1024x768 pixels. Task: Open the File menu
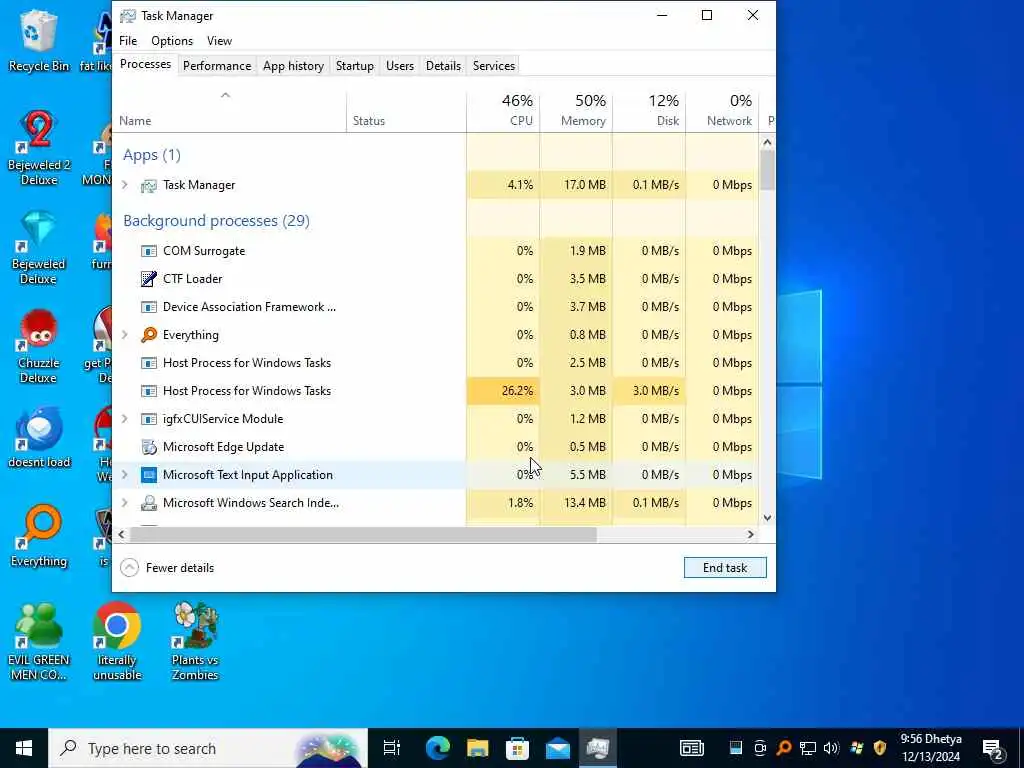128,40
